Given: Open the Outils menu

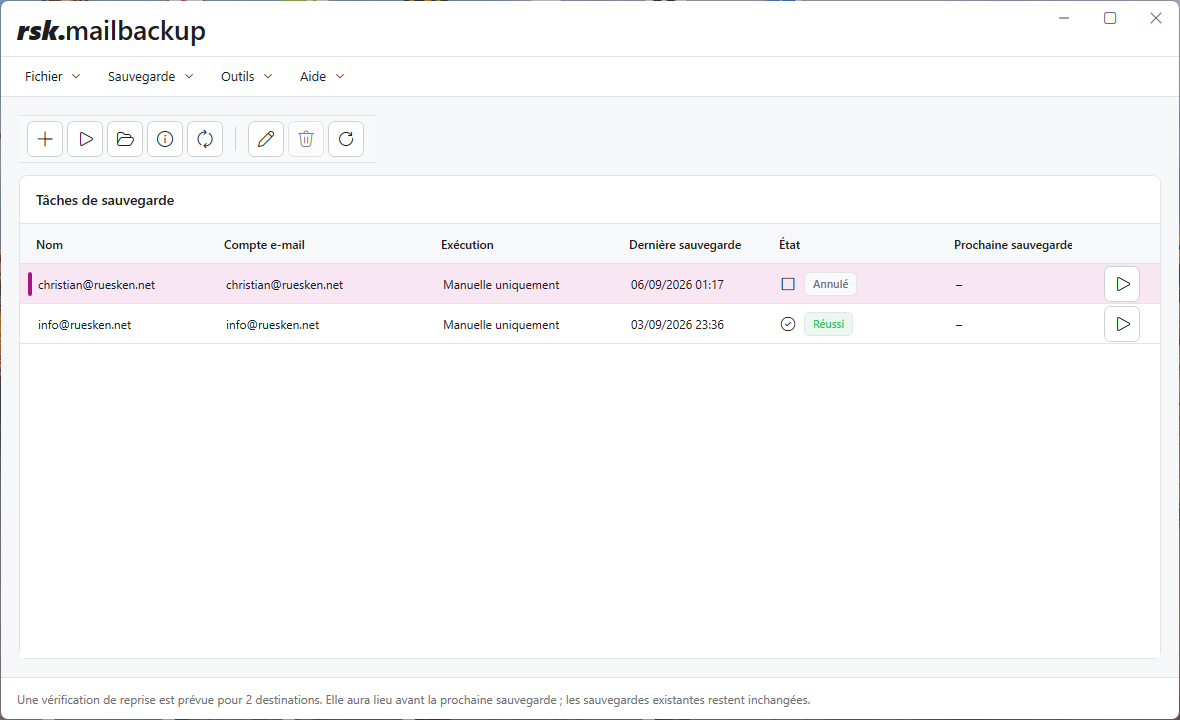Looking at the screenshot, I should pyautogui.click(x=246, y=77).
